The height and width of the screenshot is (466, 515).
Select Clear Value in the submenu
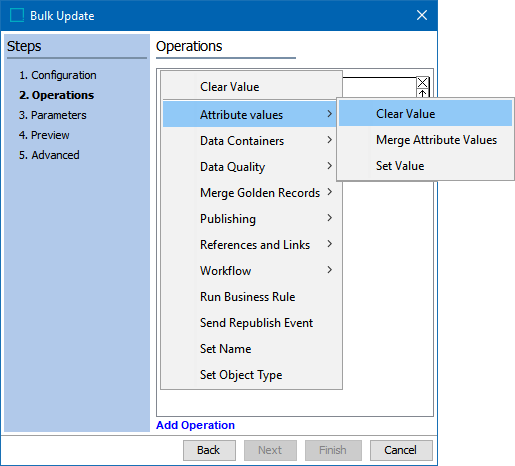coord(425,114)
